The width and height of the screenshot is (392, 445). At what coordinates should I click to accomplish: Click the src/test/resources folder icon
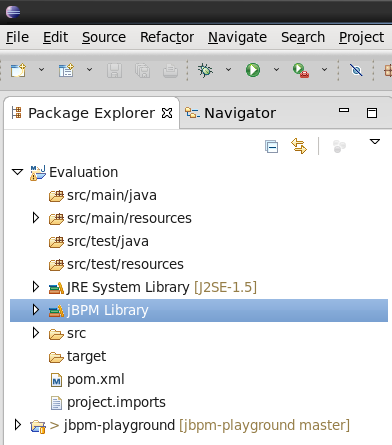point(56,265)
